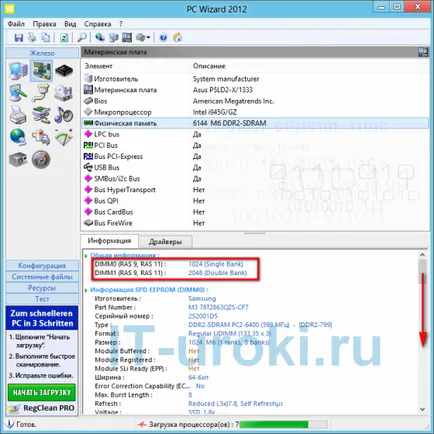434x434 pixels.
Task: Select the I/O Ports cable icon
Action: pos(41,93)
